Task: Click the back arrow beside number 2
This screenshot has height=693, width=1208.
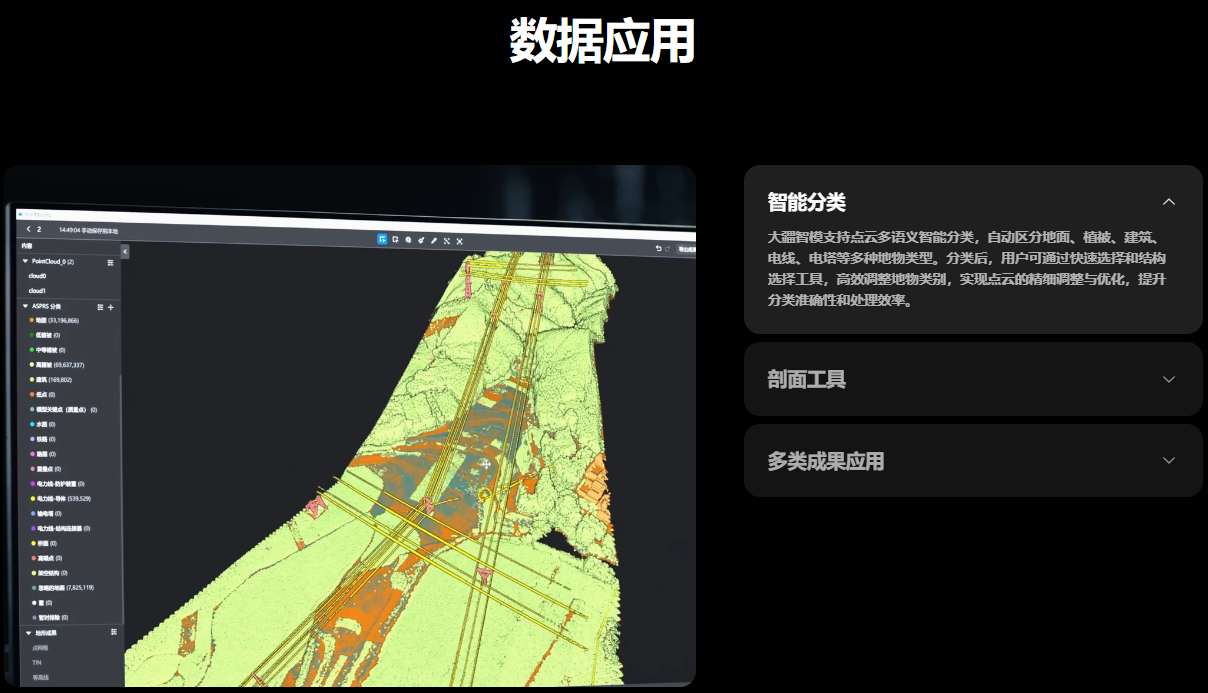Action: 28,229
